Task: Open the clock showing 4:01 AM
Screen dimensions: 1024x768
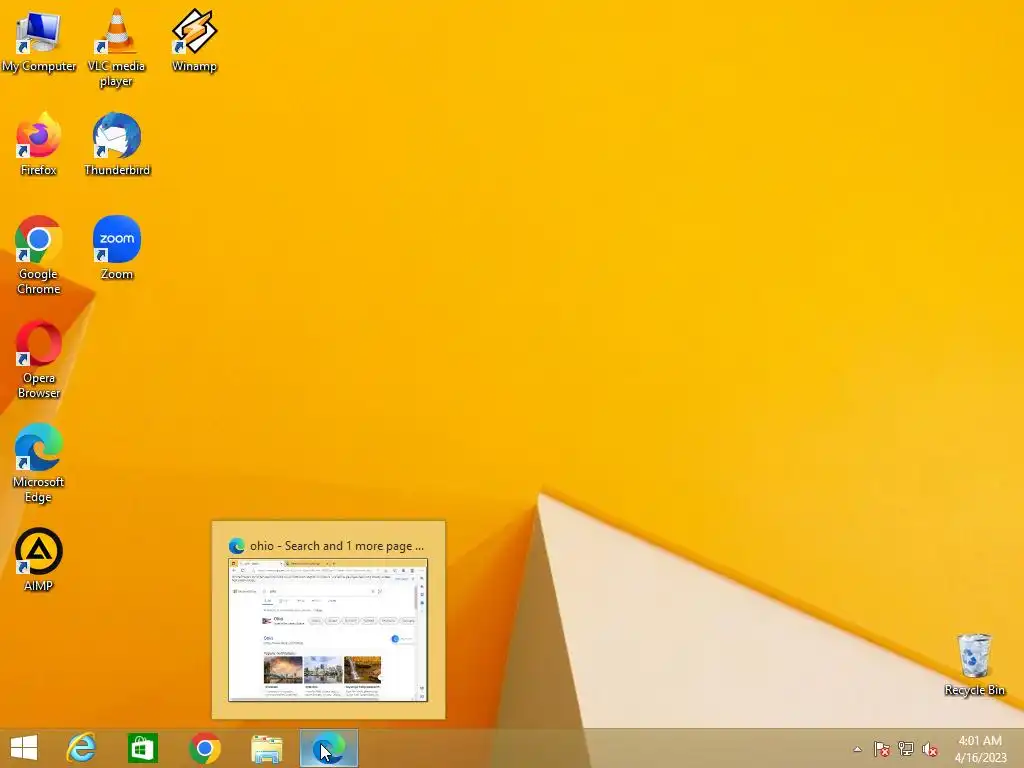Action: pos(980,749)
